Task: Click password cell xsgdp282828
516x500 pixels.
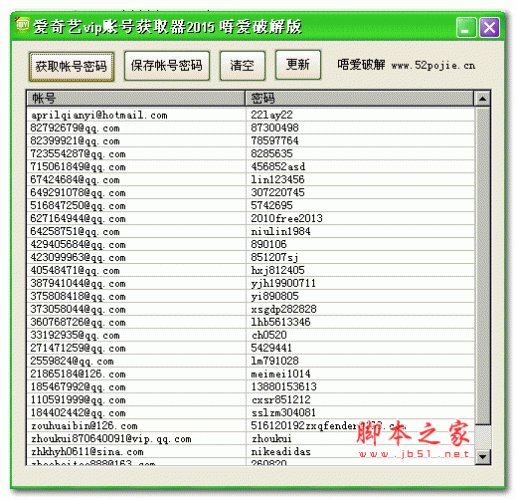Action: [284, 310]
